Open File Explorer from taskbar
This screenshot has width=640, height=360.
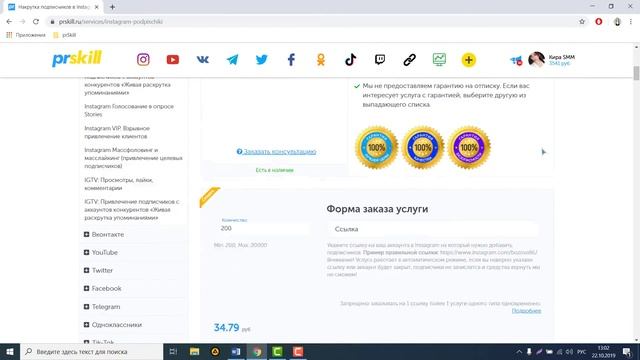pyautogui.click(x=194, y=351)
